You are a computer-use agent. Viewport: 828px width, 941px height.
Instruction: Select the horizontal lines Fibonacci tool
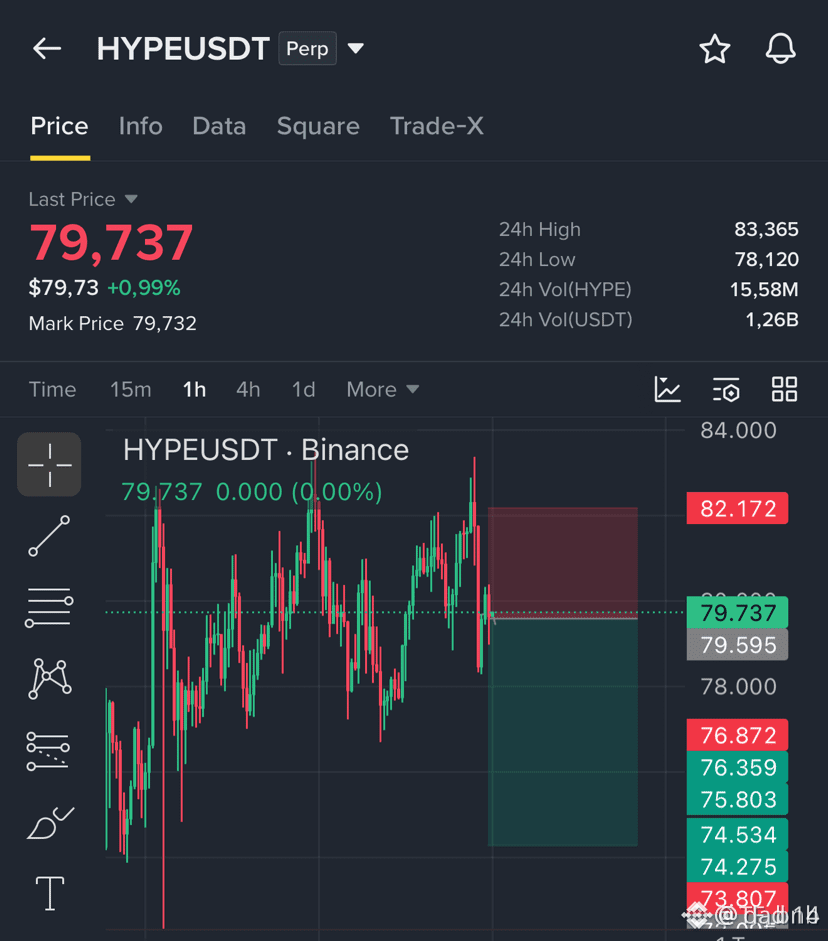[49, 607]
